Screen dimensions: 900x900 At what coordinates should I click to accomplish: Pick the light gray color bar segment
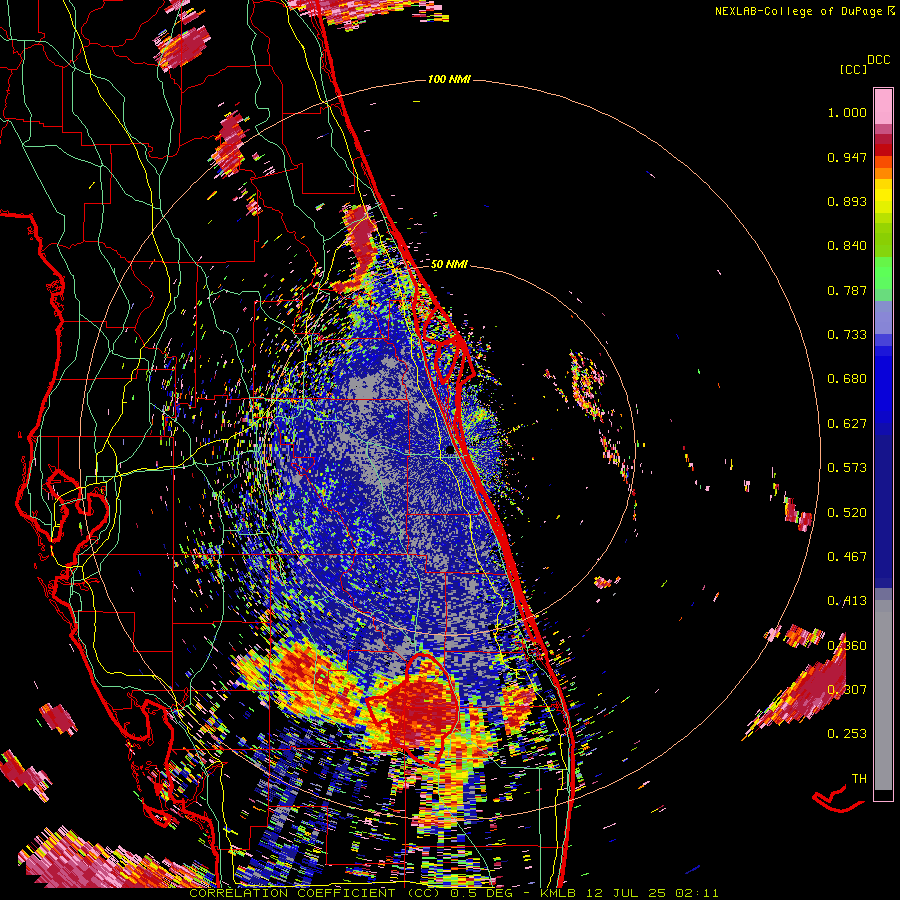click(883, 695)
